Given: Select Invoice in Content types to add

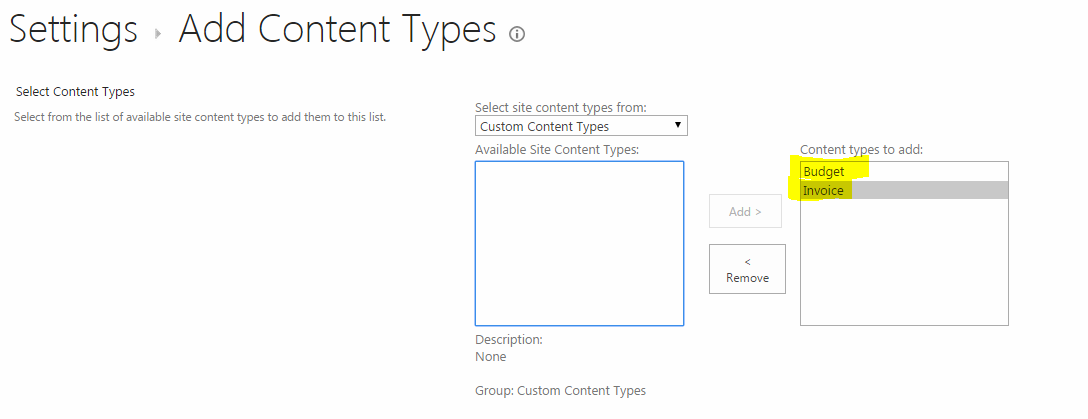Looking at the screenshot, I should point(824,190).
